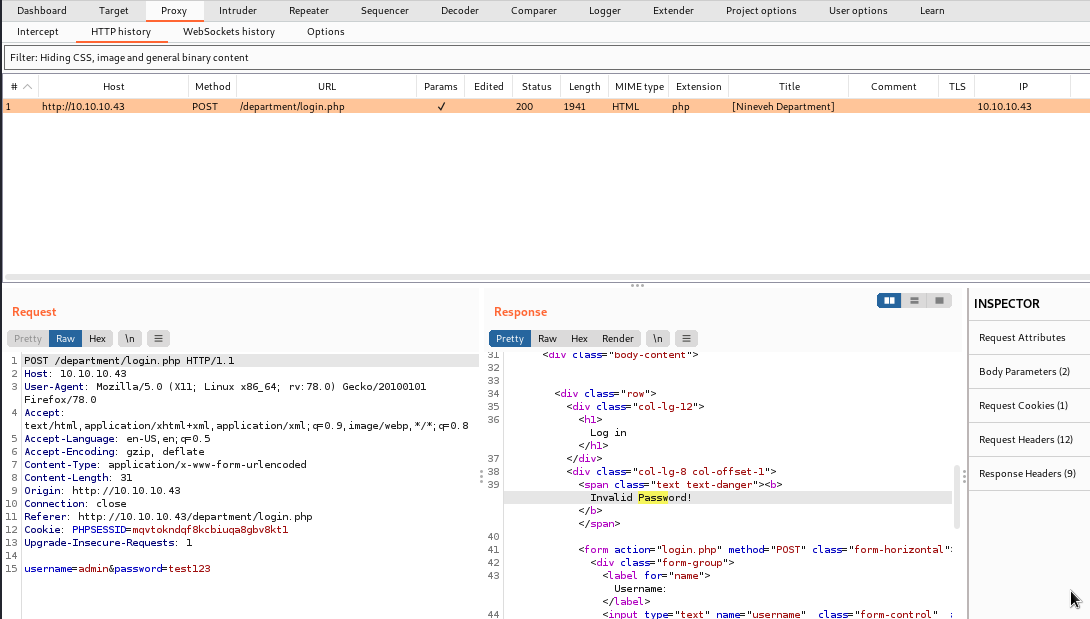This screenshot has width=1090, height=619.
Task: Switch to vertical stacked layout icon
Action: [x=914, y=301]
